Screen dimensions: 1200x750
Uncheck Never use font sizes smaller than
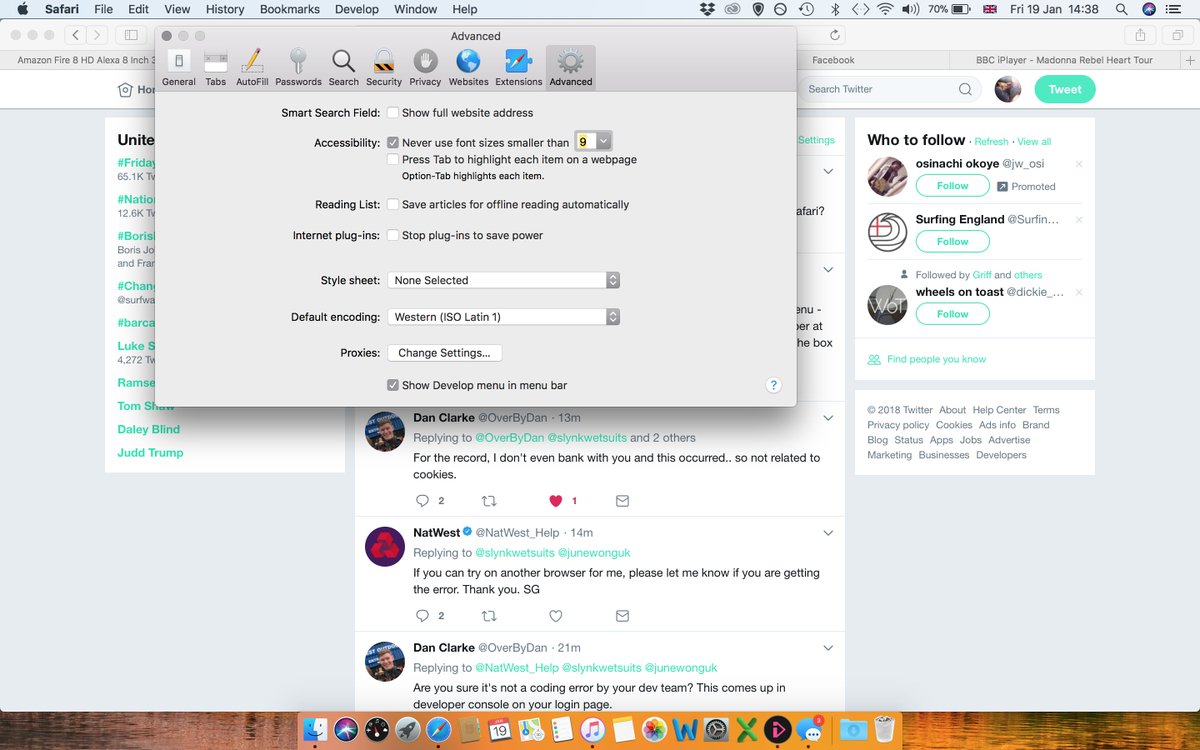(393, 143)
